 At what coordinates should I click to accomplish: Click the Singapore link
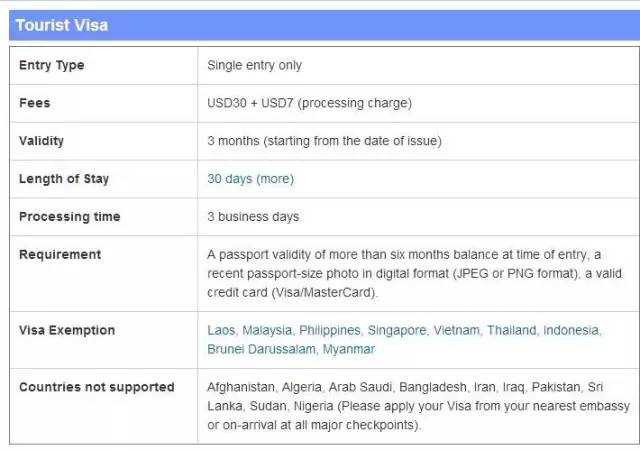coord(397,330)
